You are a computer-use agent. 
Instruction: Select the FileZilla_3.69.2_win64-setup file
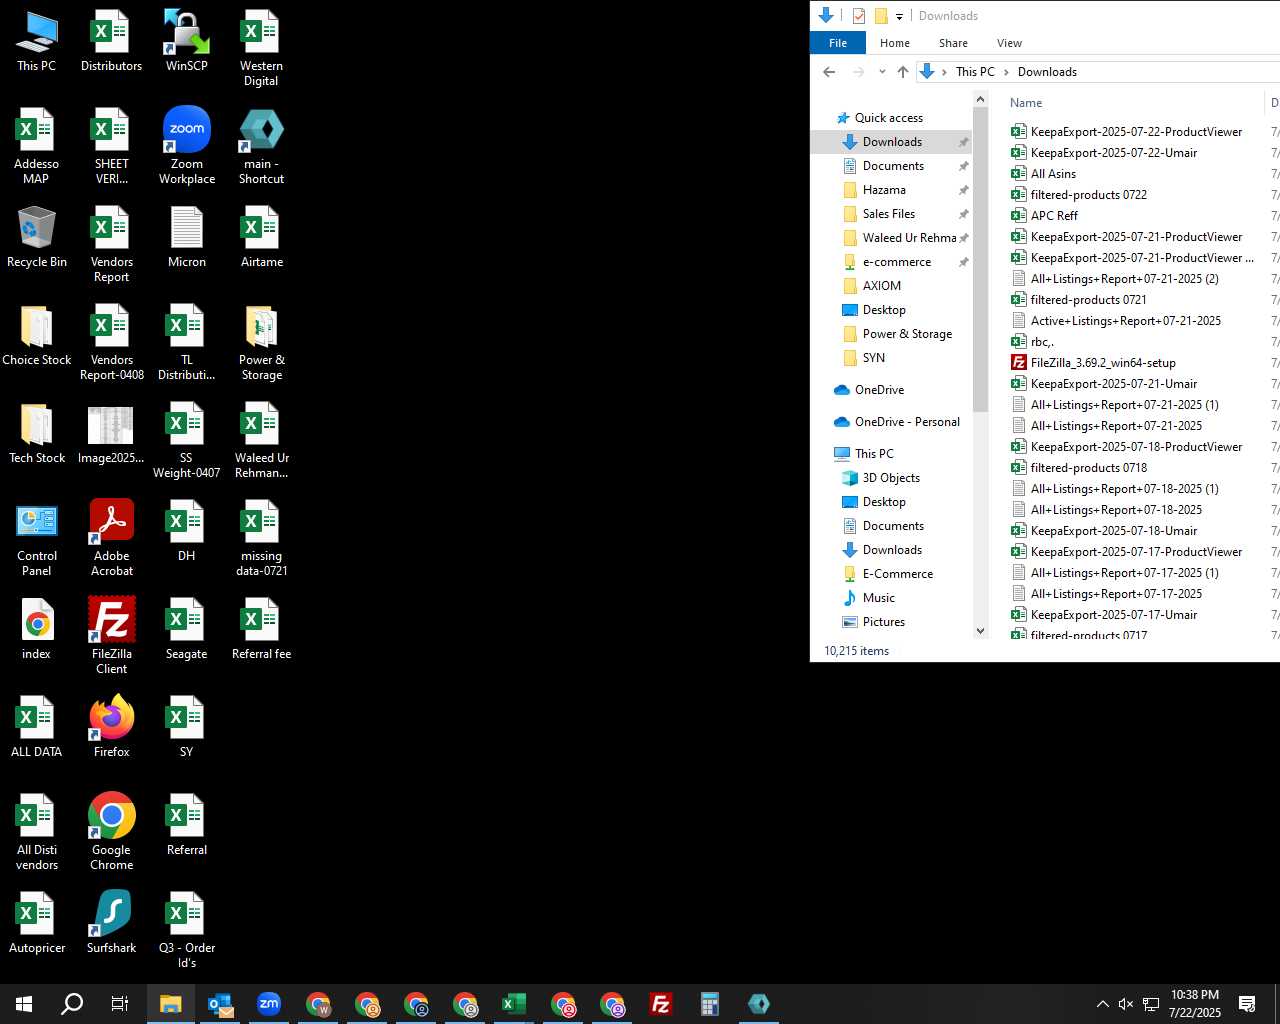(1103, 363)
